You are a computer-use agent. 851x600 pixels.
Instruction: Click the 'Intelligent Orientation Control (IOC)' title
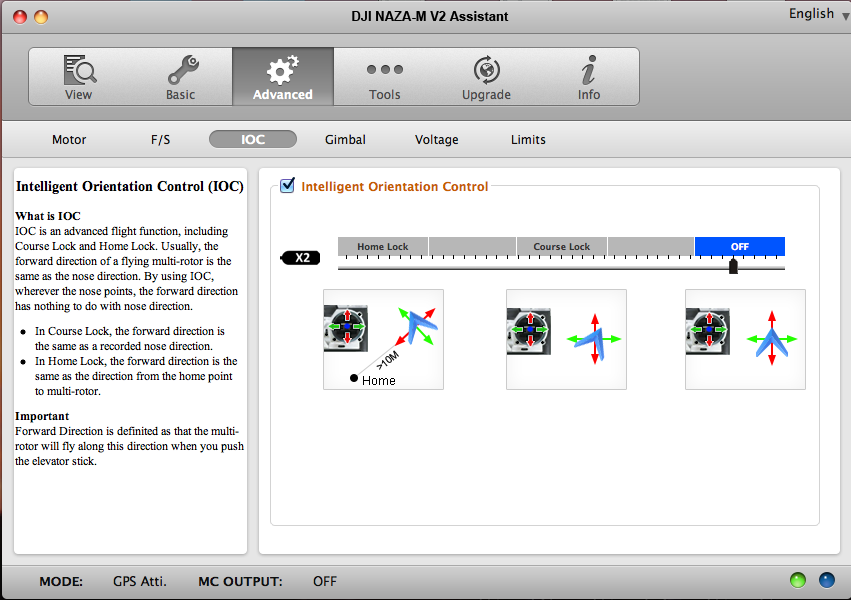(130, 187)
